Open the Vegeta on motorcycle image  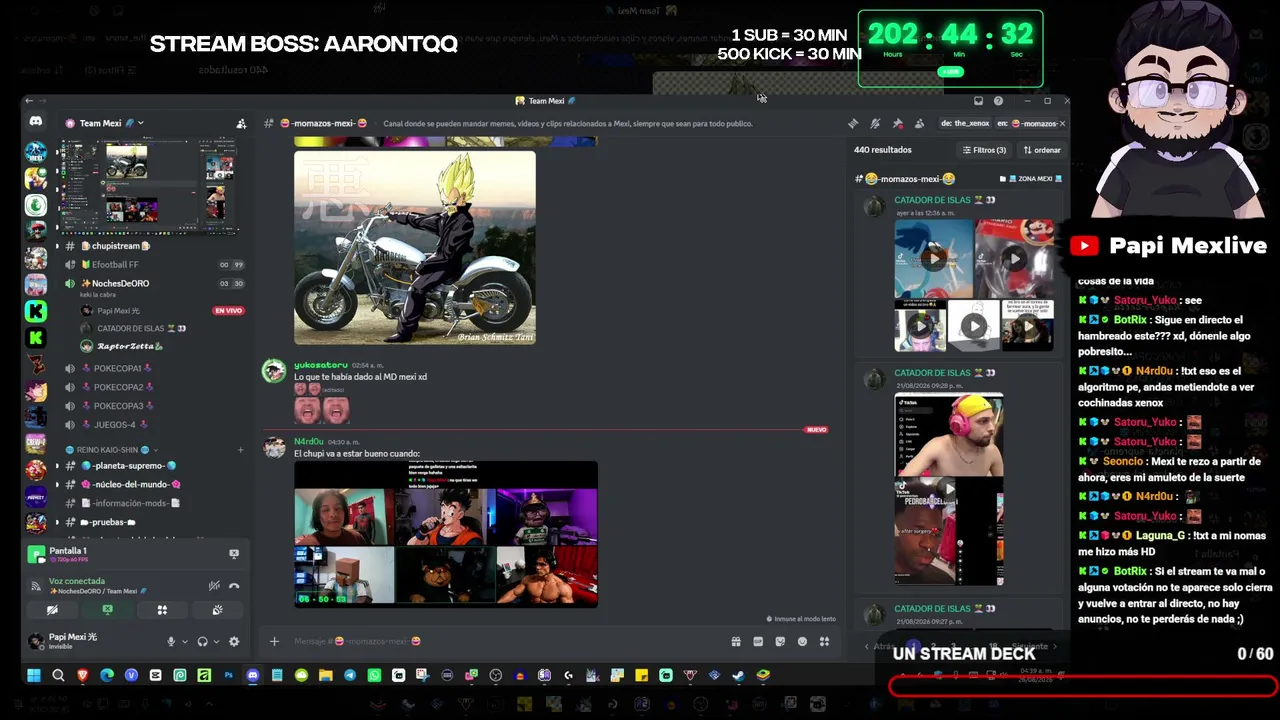point(415,248)
